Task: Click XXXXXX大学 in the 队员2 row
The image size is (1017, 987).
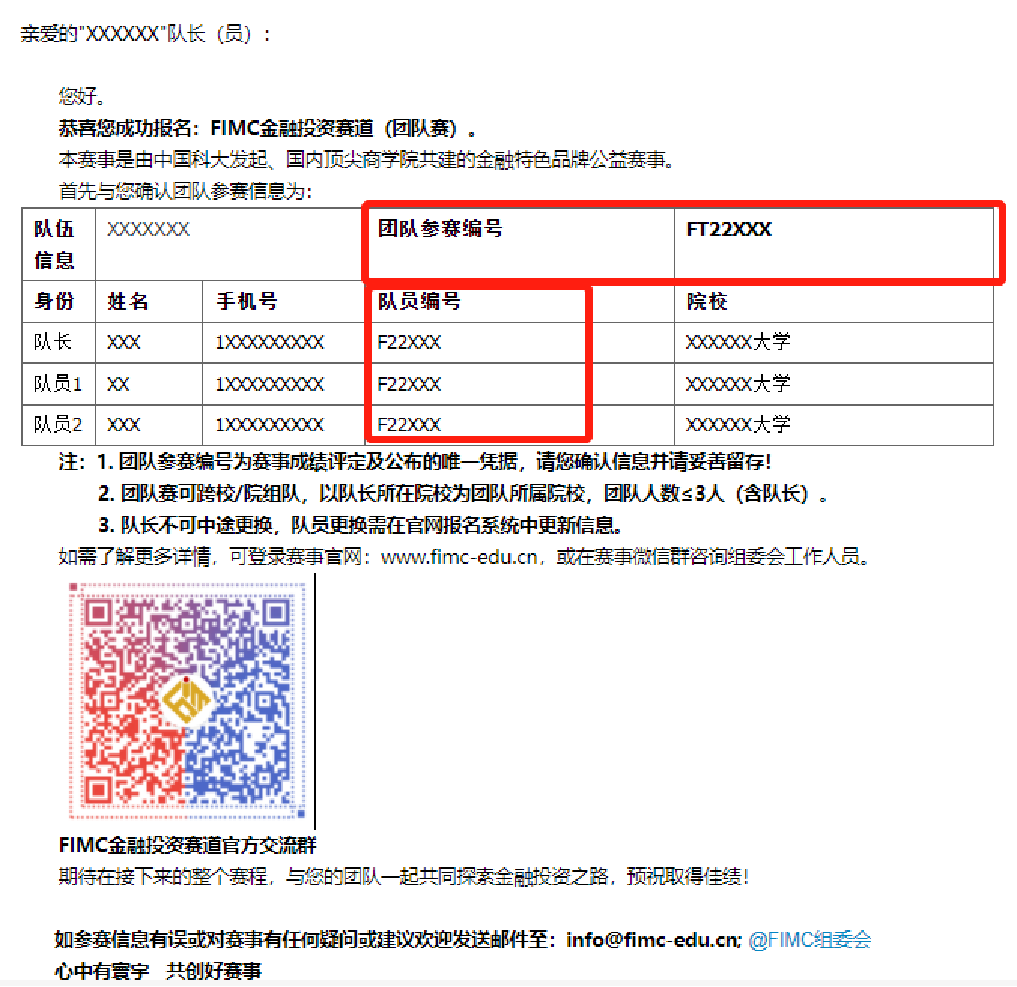Action: (x=738, y=424)
